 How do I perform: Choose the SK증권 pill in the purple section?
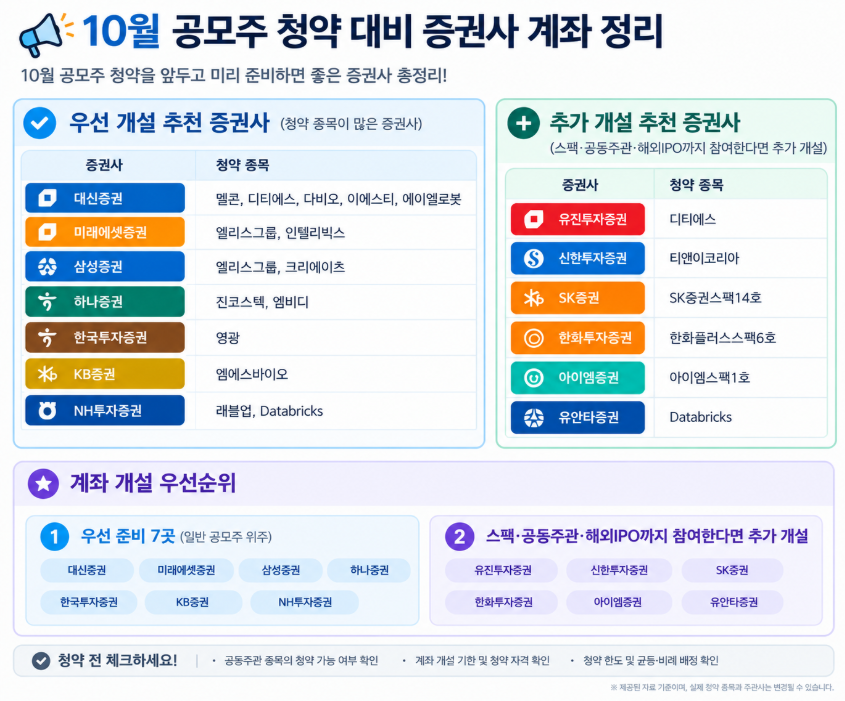[732, 571]
